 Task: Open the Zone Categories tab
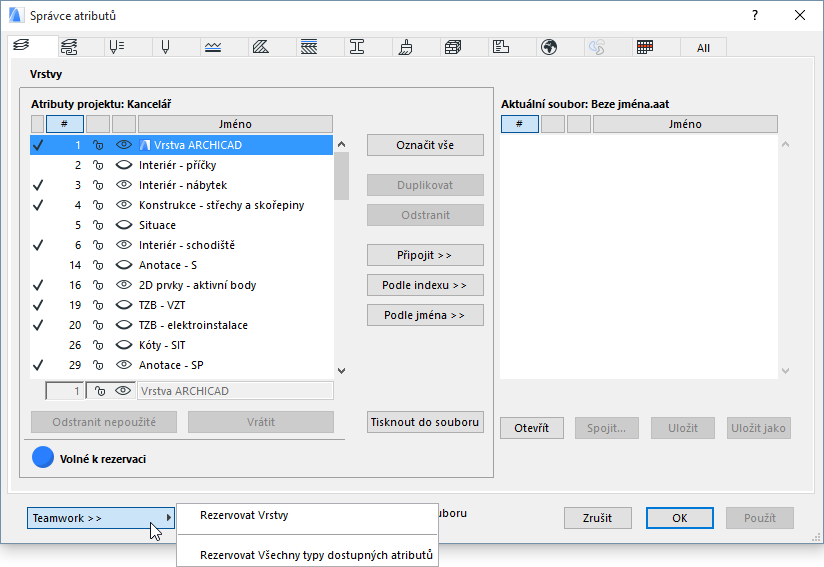pyautogui.click(x=501, y=47)
